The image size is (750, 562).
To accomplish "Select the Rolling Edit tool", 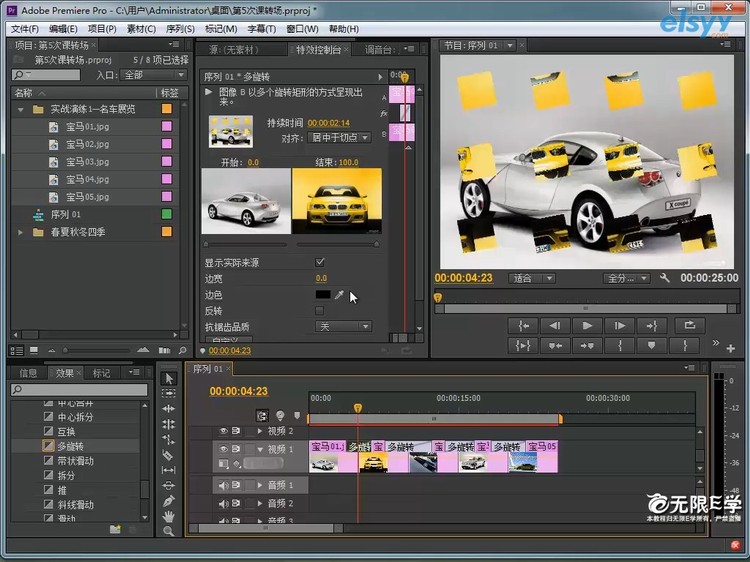I will (168, 424).
